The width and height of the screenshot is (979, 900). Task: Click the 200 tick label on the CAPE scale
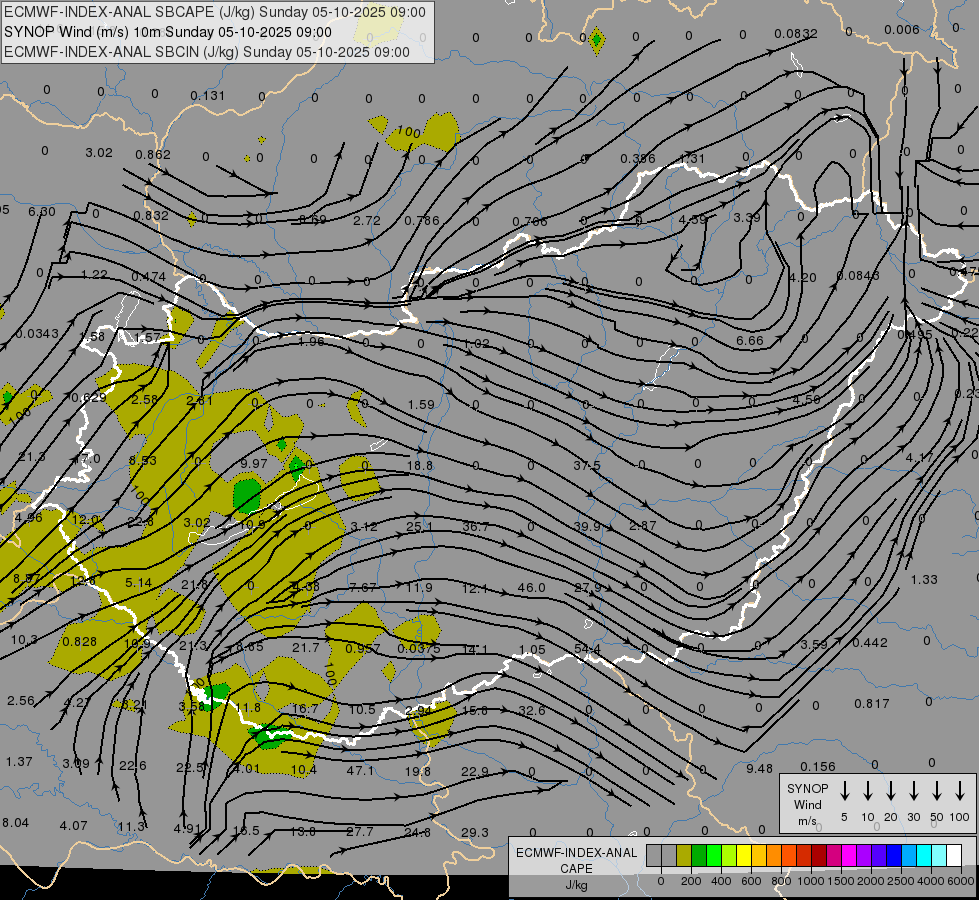pos(691,881)
